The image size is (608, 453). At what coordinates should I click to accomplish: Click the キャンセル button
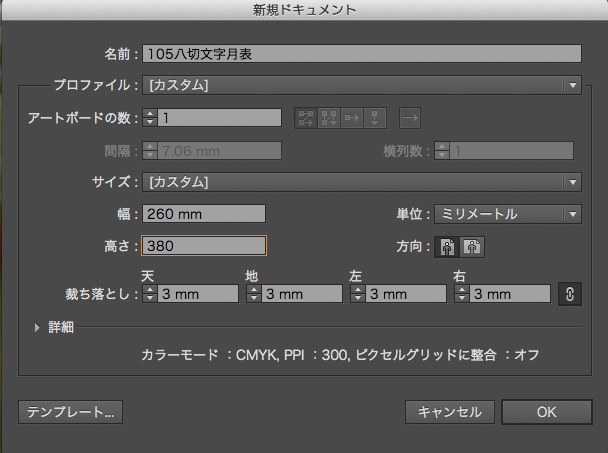point(450,412)
